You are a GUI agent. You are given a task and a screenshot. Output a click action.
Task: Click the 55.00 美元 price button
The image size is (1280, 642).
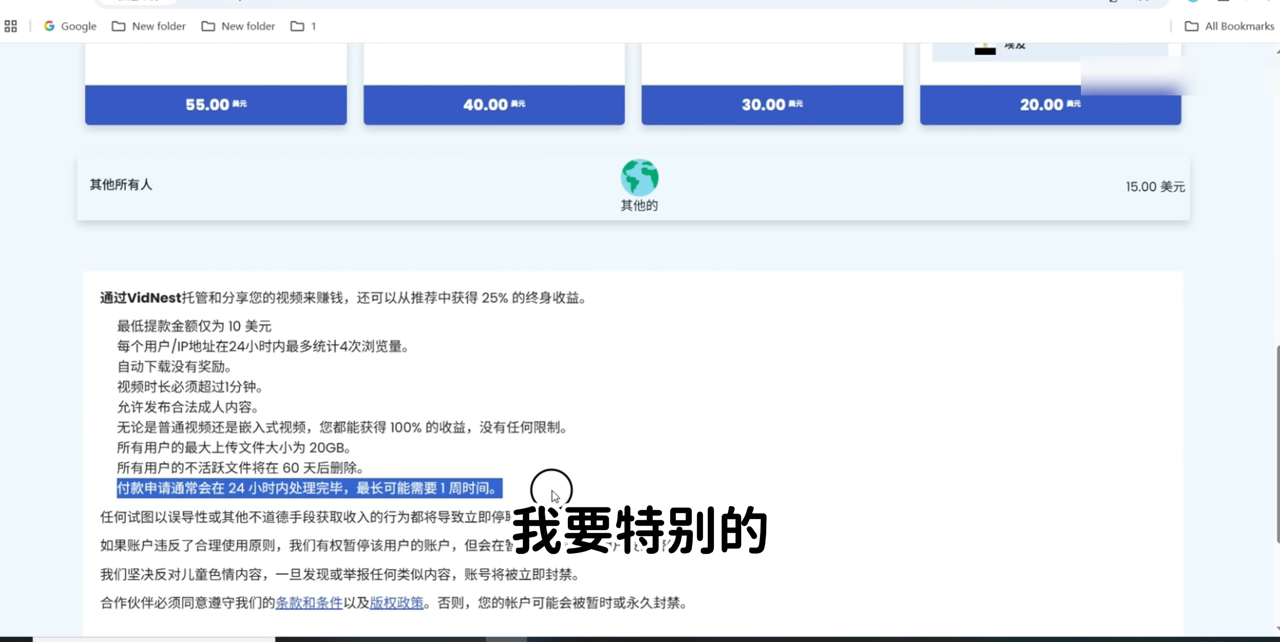click(x=216, y=104)
